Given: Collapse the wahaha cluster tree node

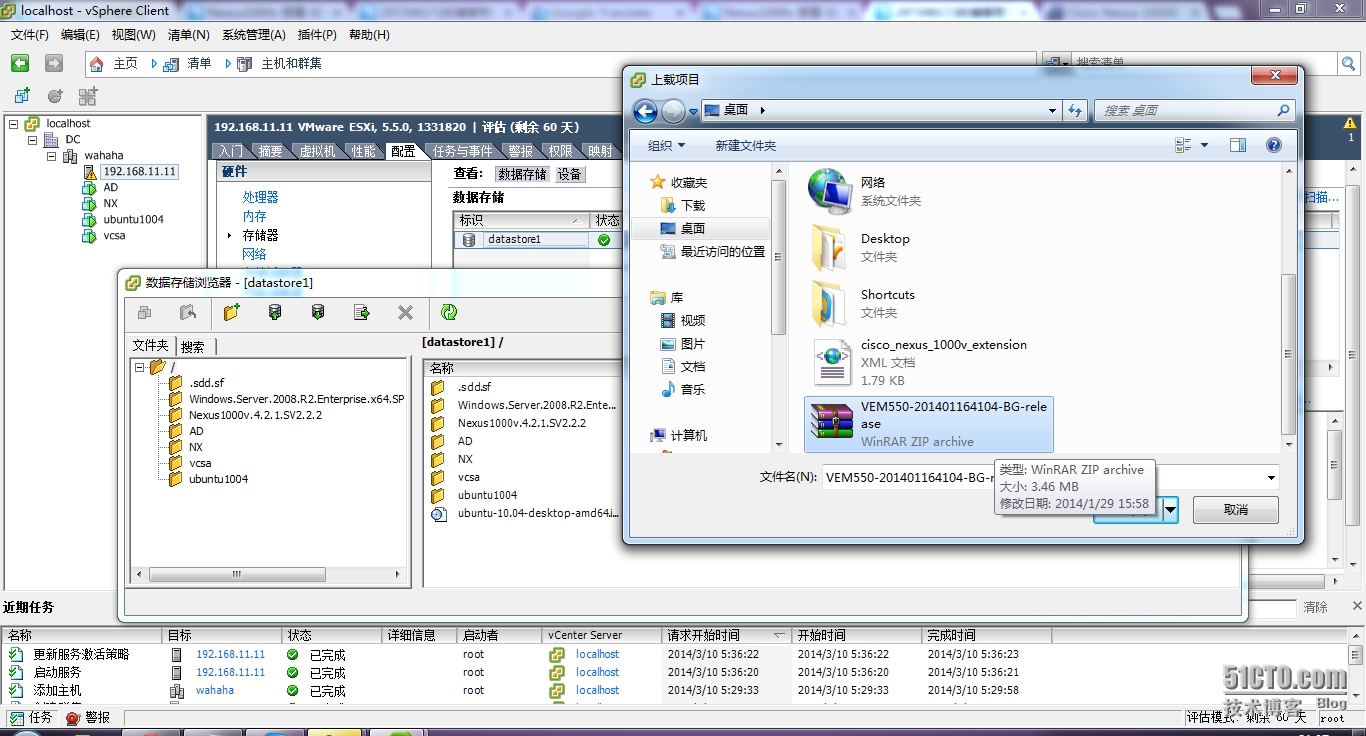Looking at the screenshot, I should coord(51,156).
